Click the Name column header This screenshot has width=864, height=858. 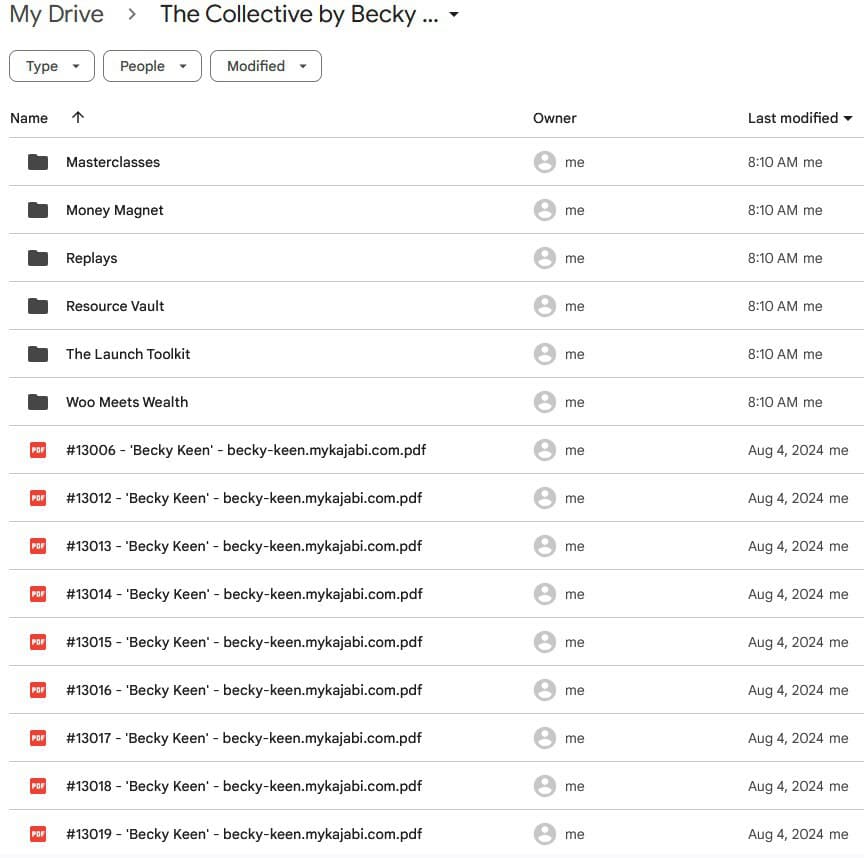(x=29, y=118)
